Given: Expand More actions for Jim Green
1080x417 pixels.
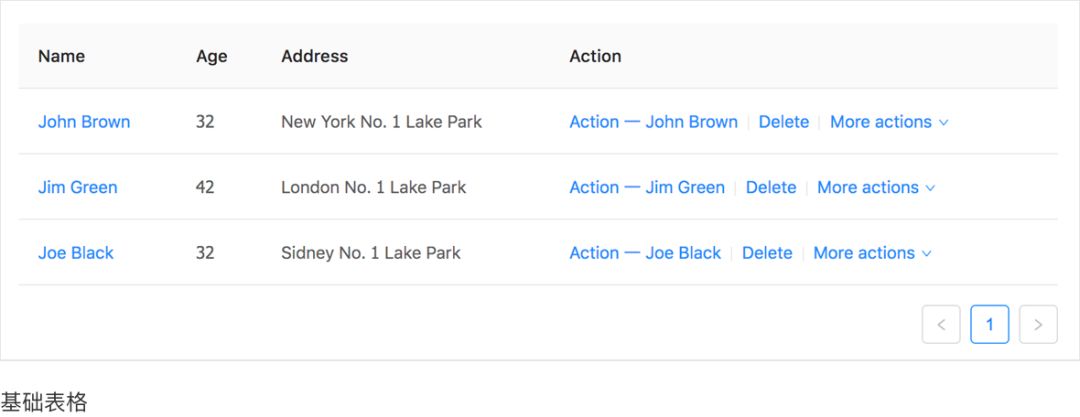Looking at the screenshot, I should 876,187.
